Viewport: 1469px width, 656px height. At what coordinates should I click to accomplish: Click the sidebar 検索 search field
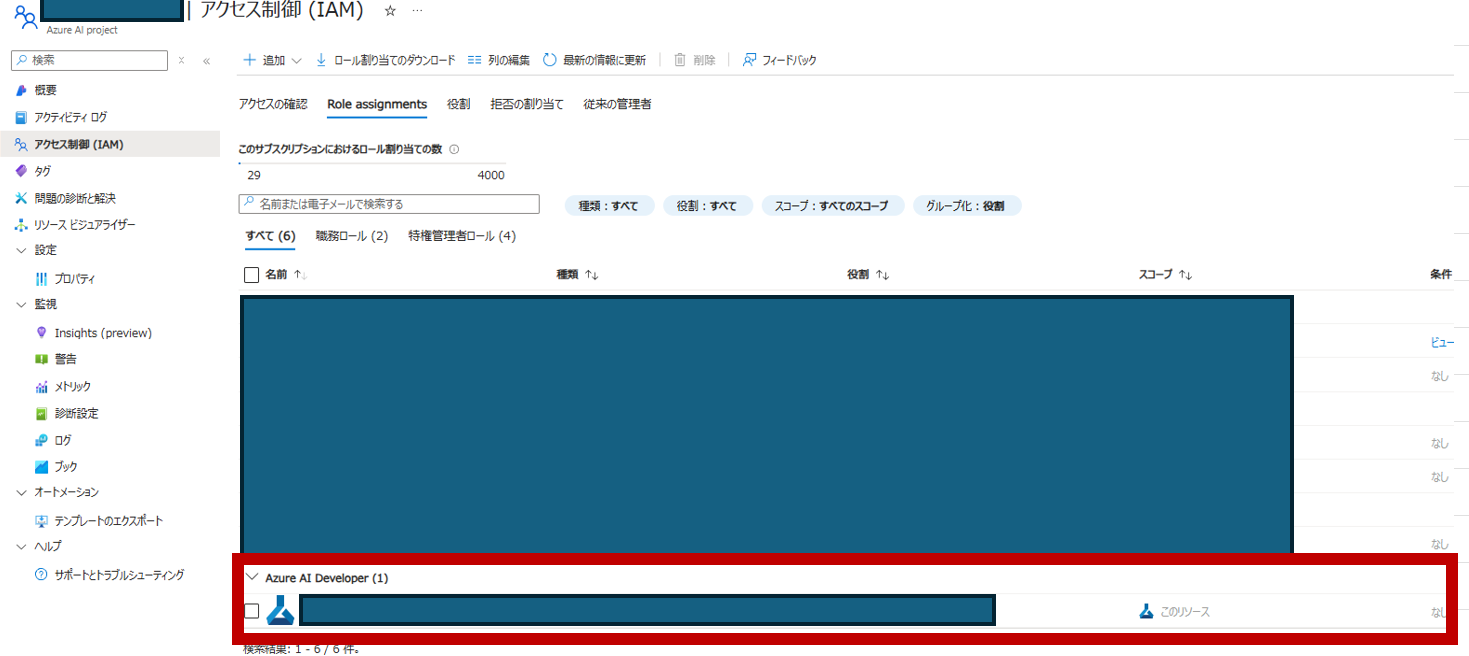tap(89, 61)
